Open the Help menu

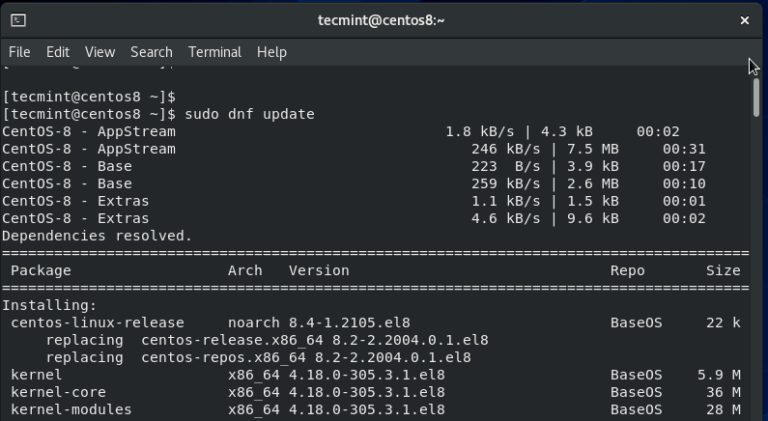pyautogui.click(x=272, y=52)
